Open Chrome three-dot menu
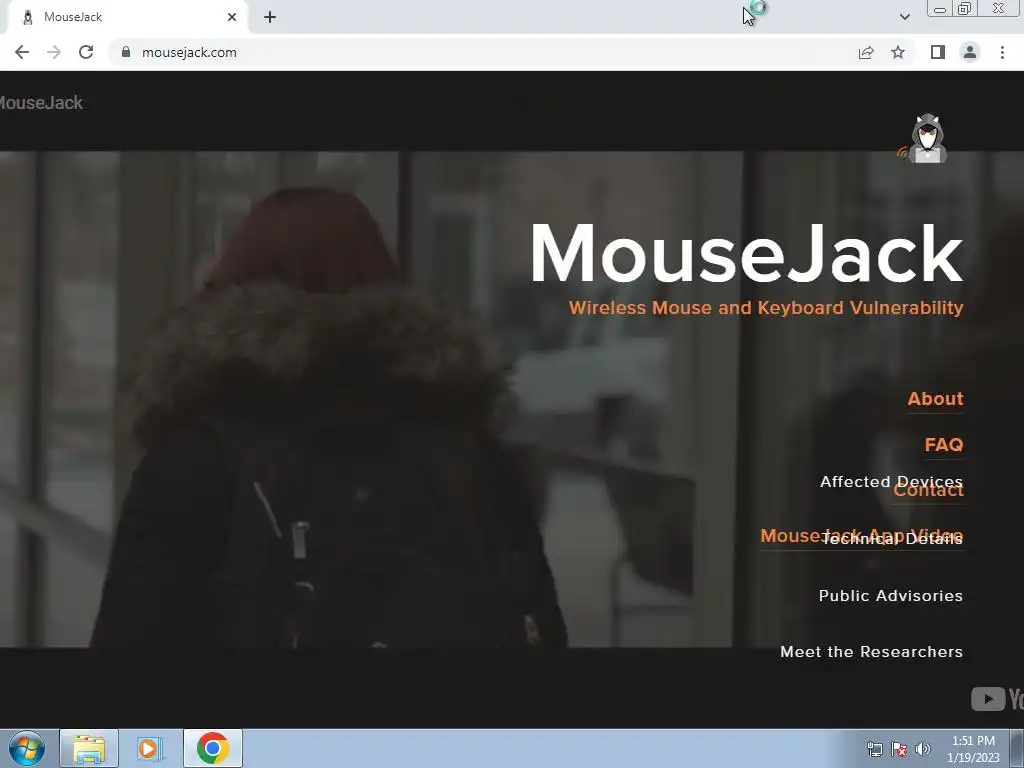The height and width of the screenshot is (768, 1024). 1002,52
